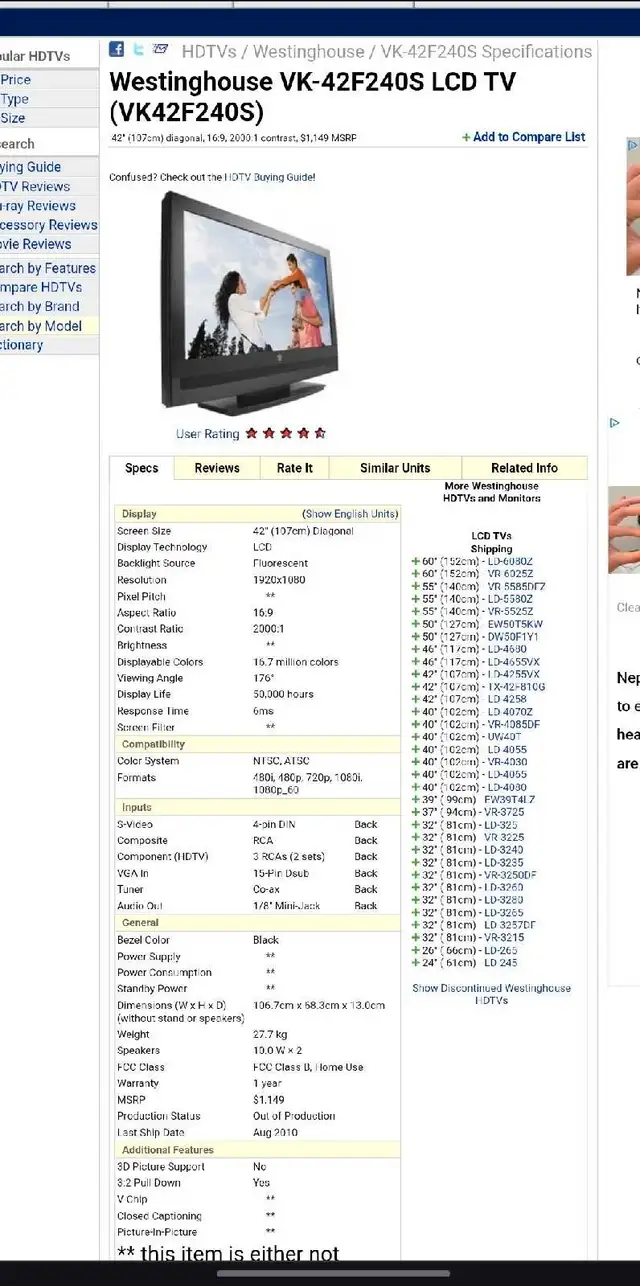The width and height of the screenshot is (640, 1286).
Task: Go to Westinghouse in the breadcrumb
Action: [x=308, y=52]
